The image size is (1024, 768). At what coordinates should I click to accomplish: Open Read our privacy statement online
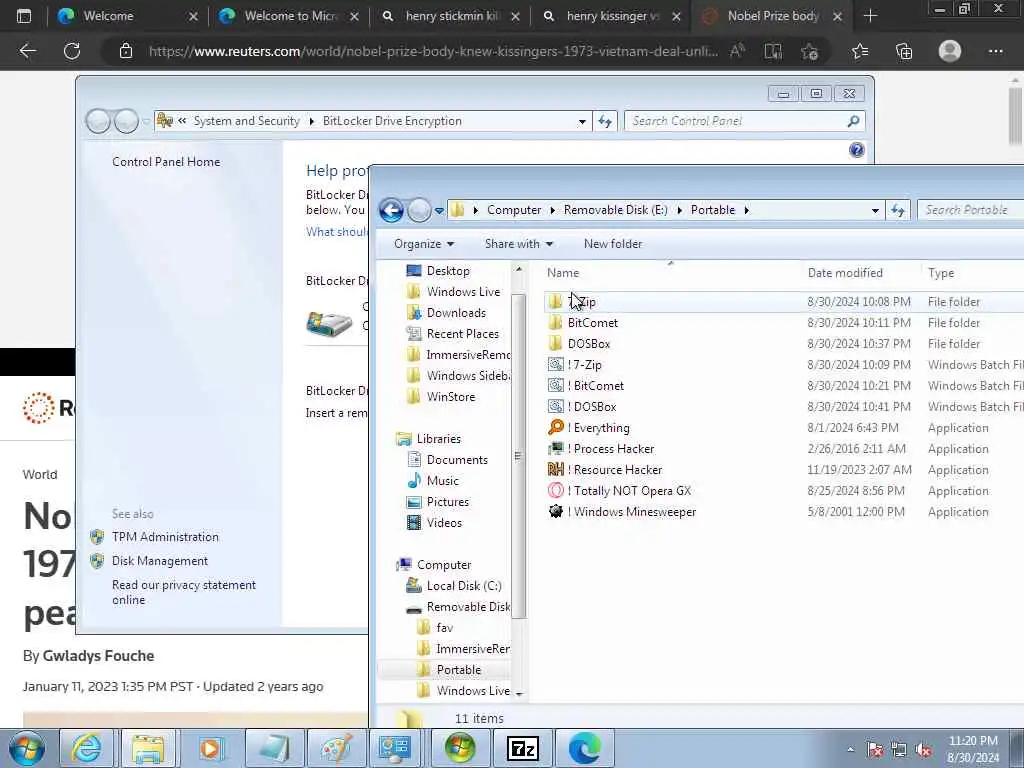[184, 592]
